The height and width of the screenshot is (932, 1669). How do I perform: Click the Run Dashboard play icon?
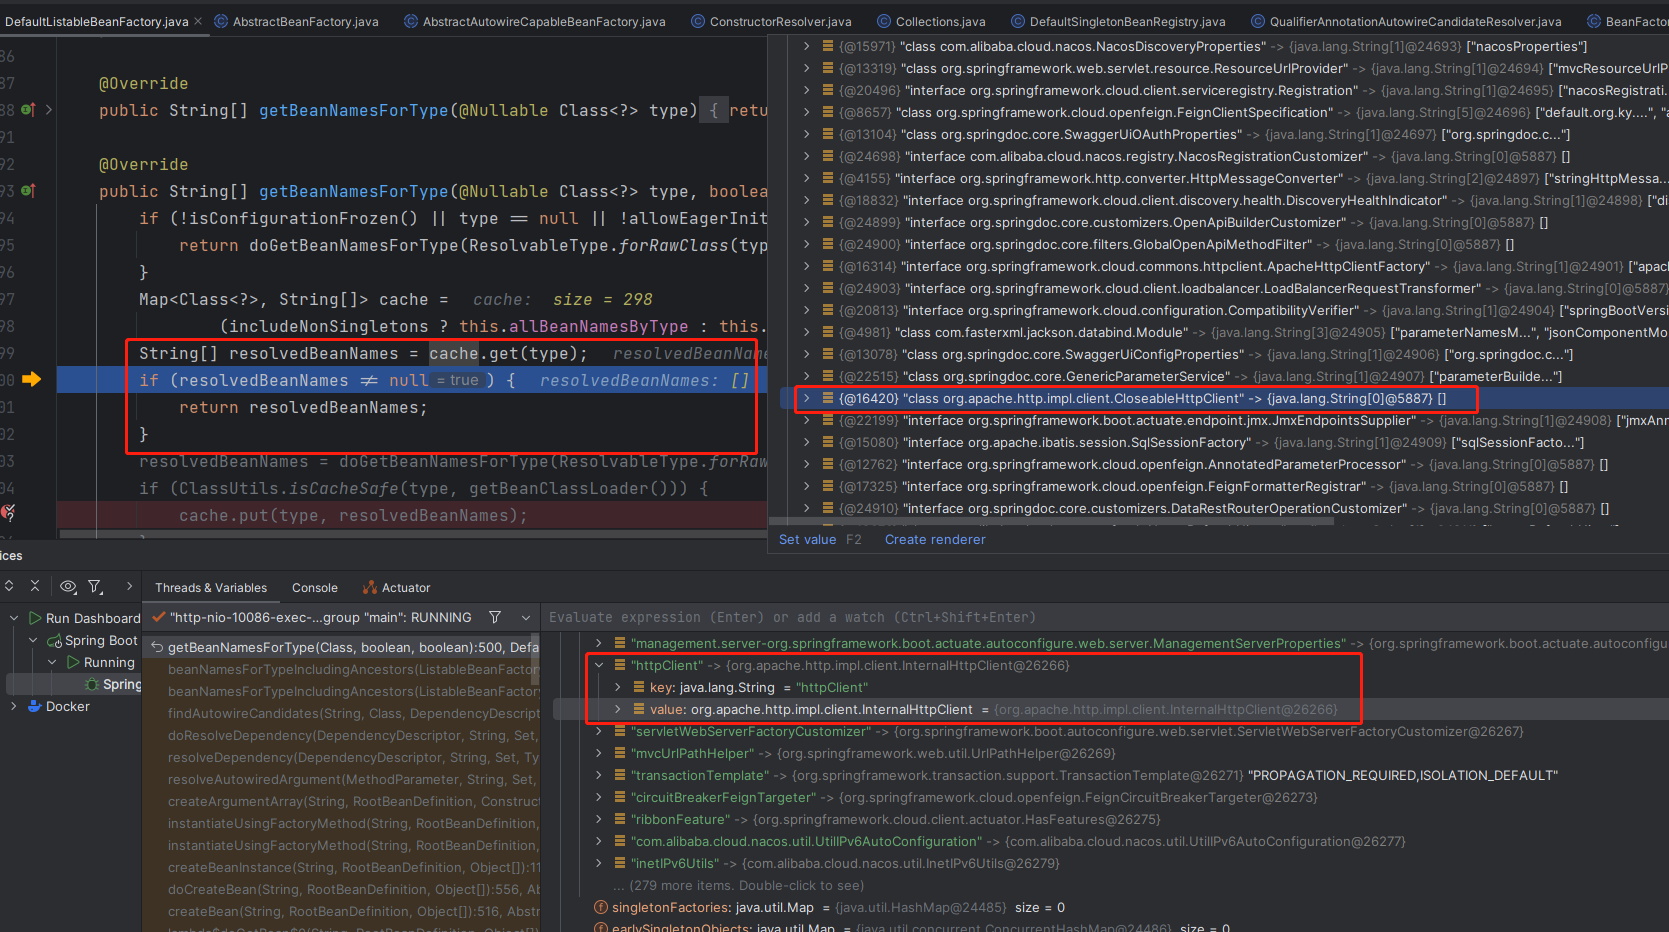[35, 618]
